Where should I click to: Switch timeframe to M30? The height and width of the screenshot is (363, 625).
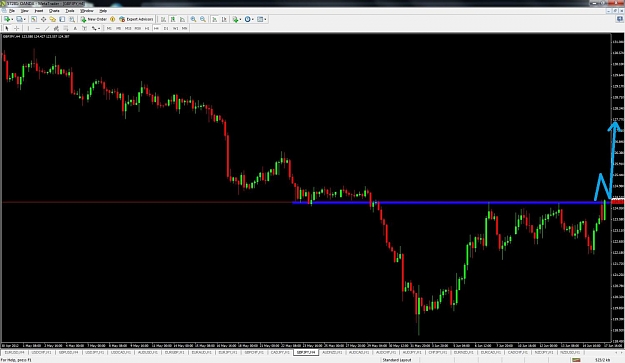138,28
